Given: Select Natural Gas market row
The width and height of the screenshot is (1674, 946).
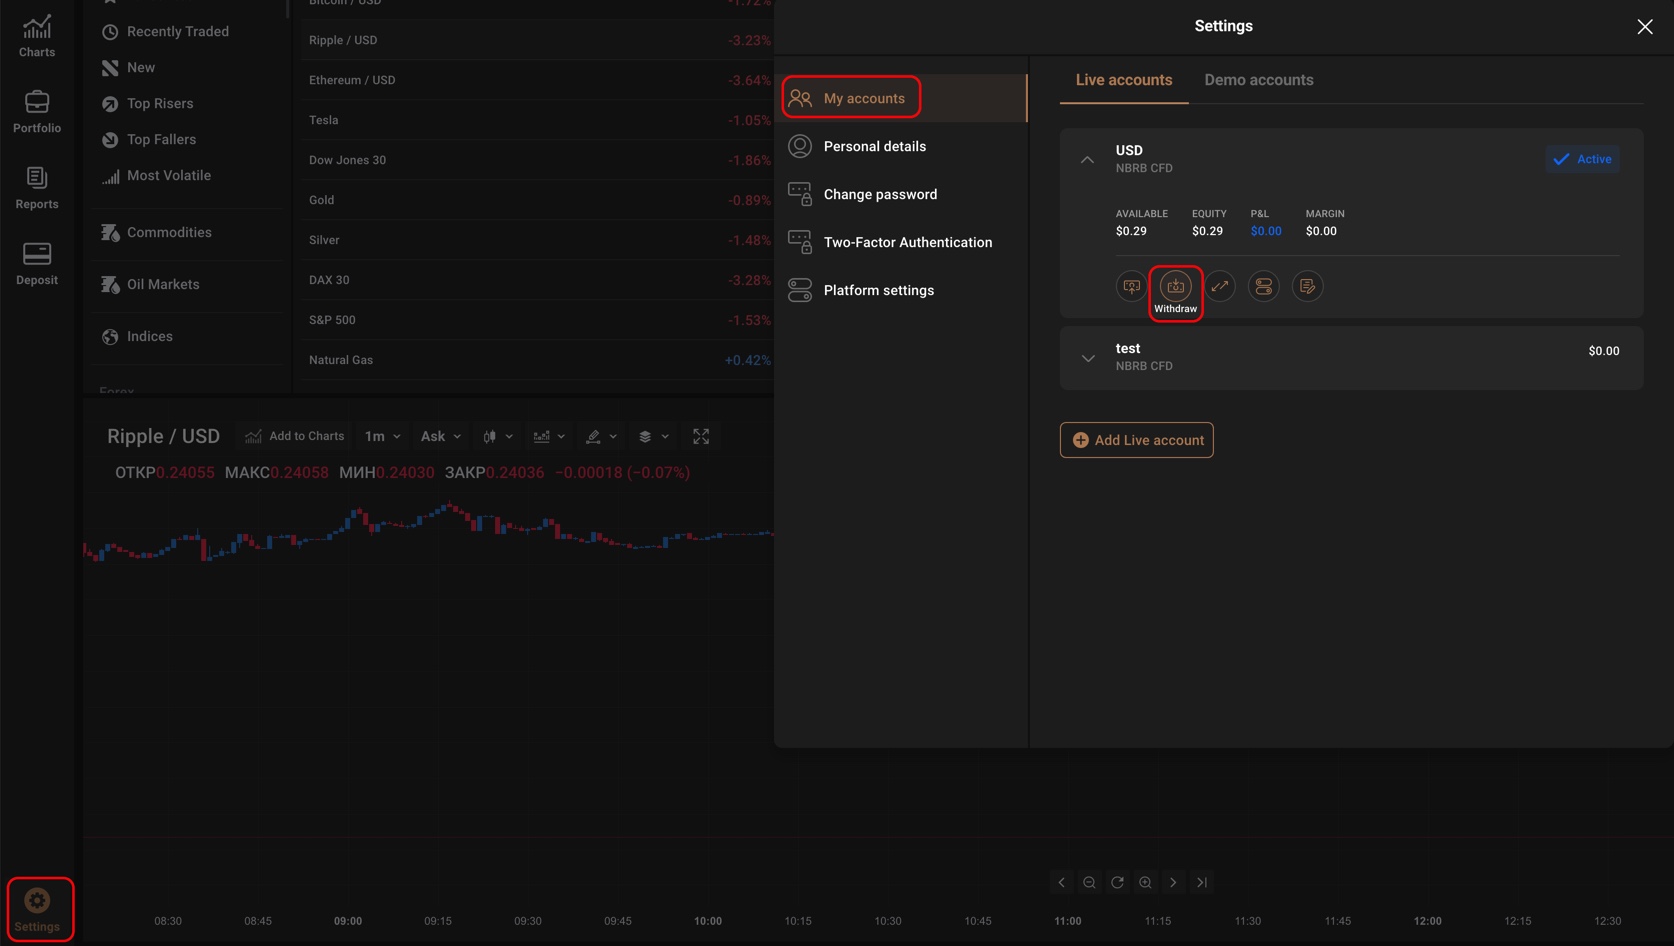Looking at the screenshot, I should [x=538, y=360].
